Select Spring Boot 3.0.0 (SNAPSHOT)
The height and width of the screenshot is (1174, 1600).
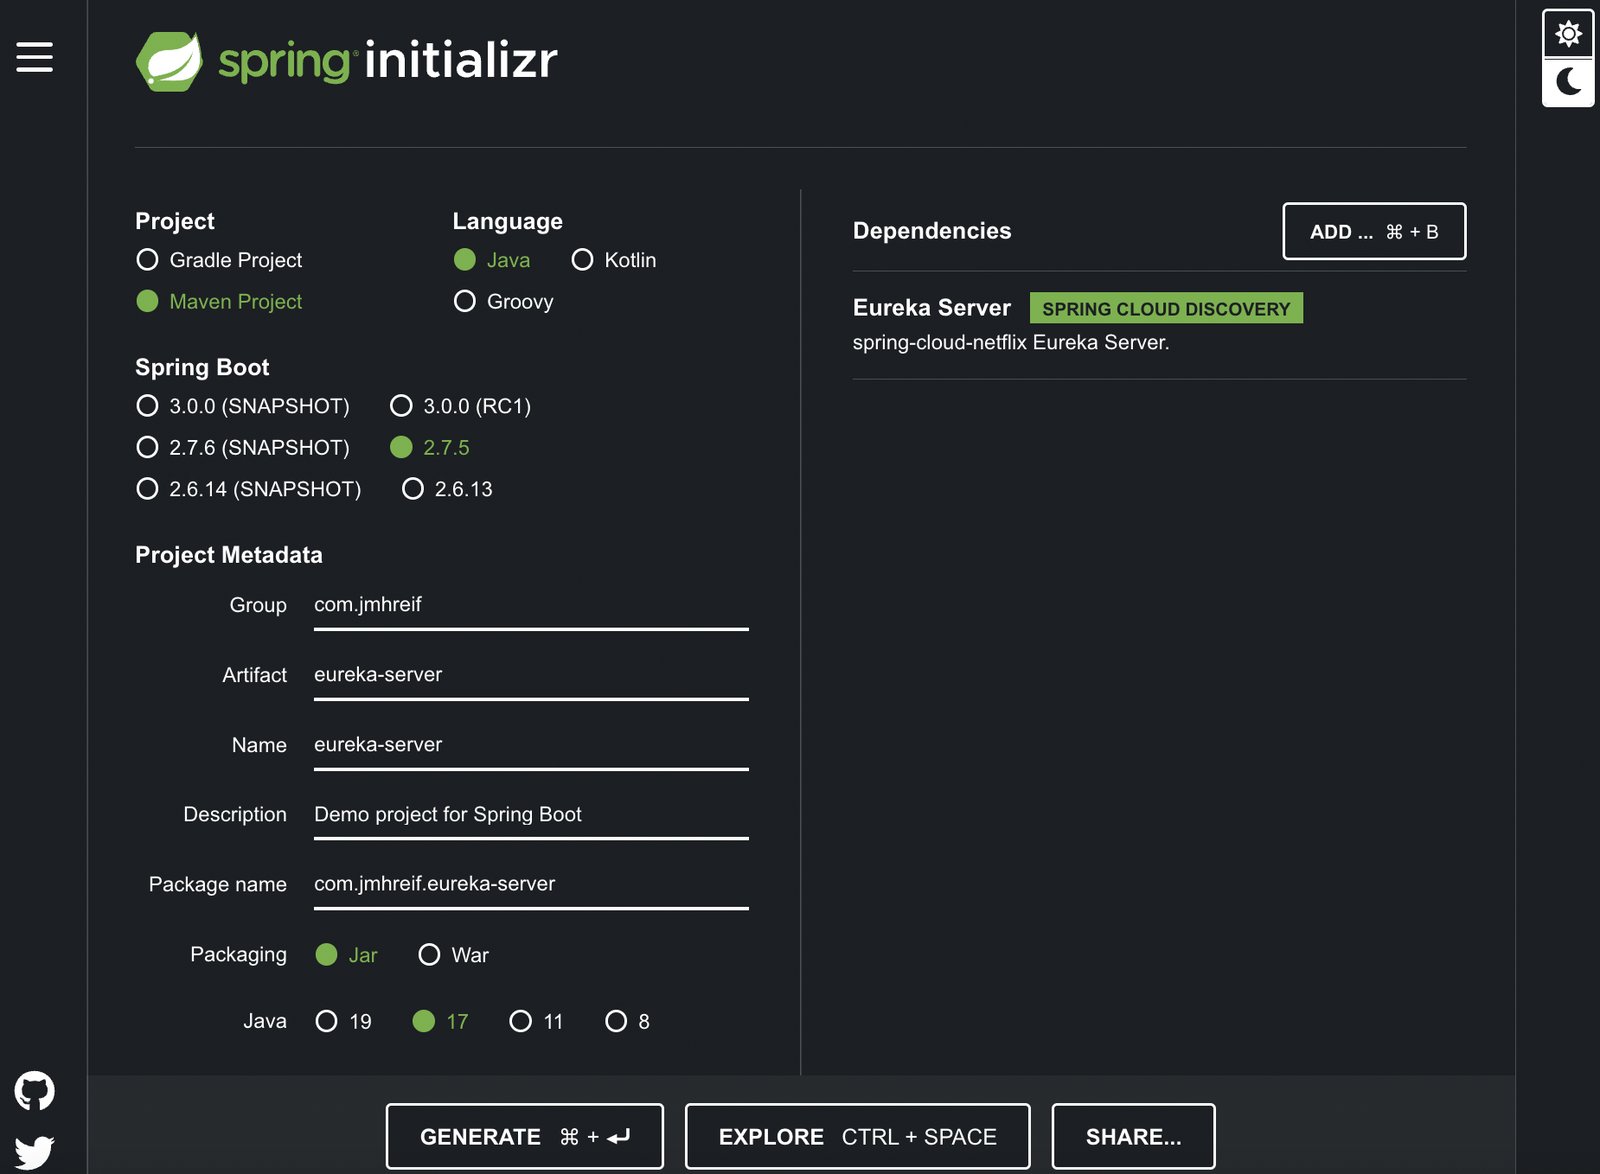pyautogui.click(x=243, y=406)
